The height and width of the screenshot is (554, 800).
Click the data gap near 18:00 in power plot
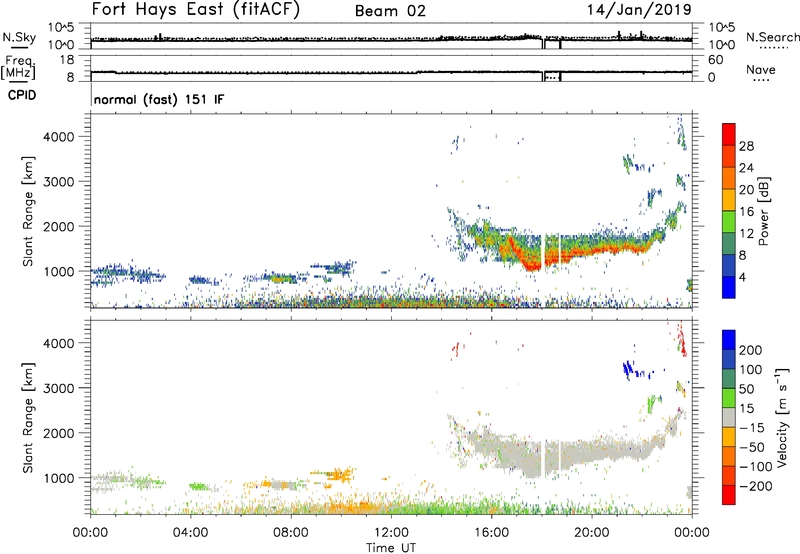pos(542,250)
